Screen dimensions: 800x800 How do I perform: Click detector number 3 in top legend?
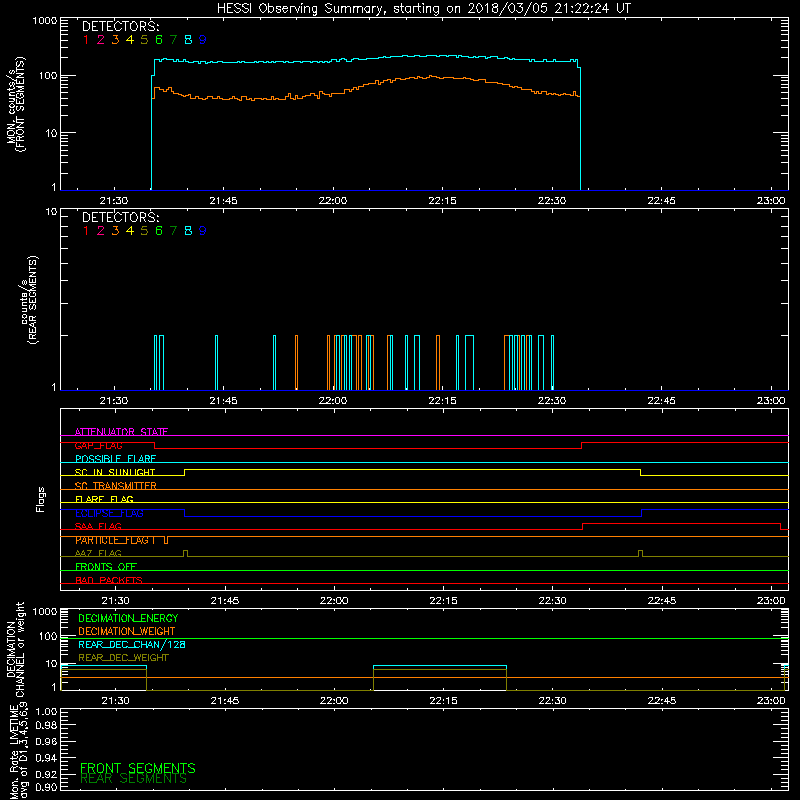115,40
